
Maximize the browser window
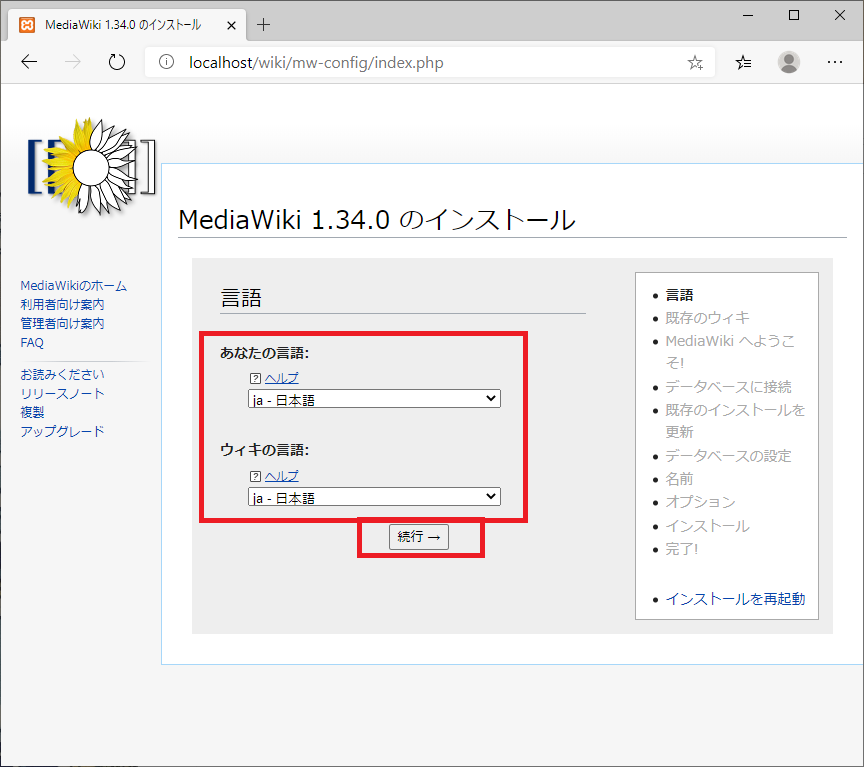[x=793, y=15]
